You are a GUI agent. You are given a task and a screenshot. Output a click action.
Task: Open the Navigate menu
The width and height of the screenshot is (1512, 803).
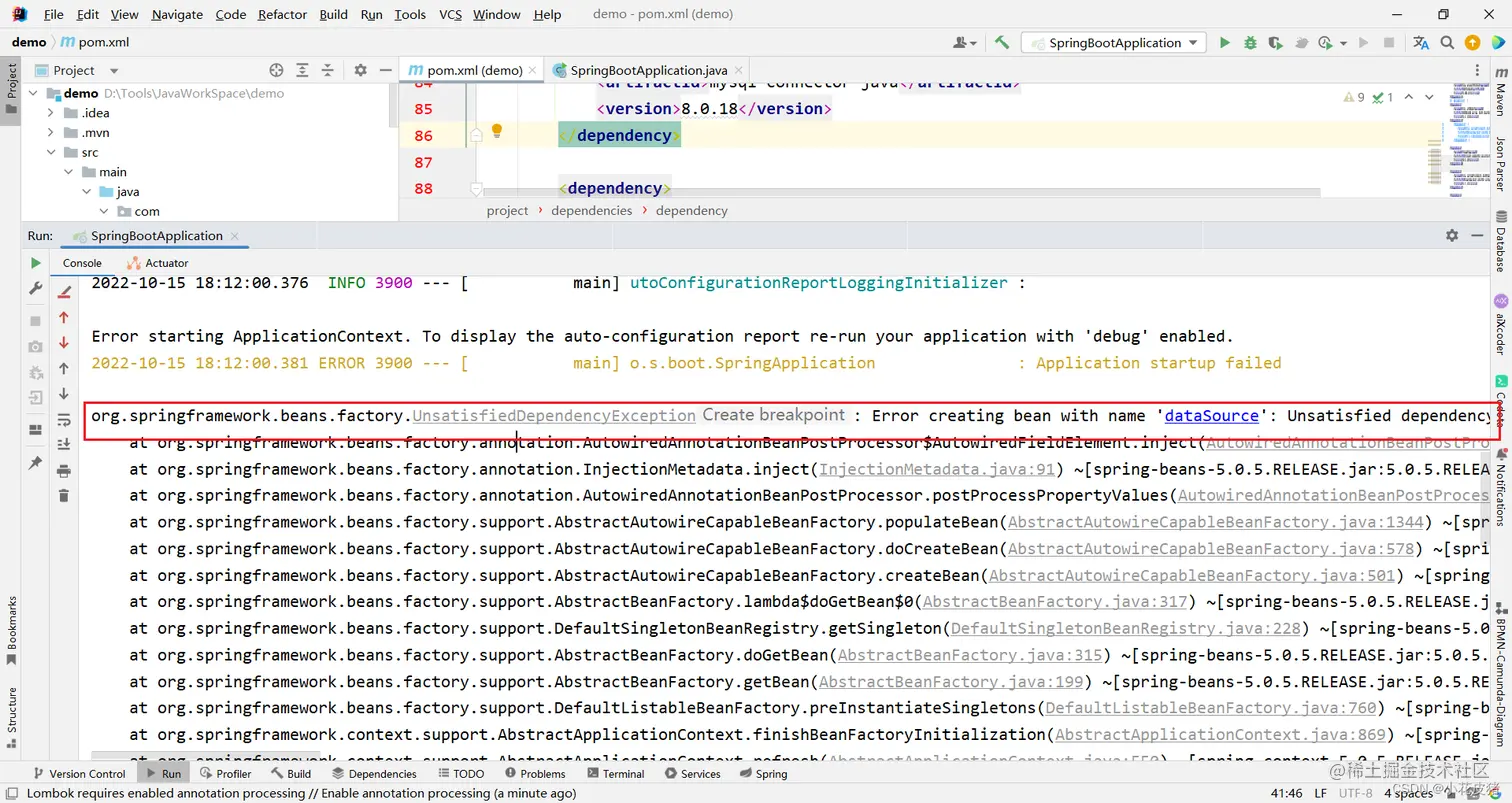[x=177, y=14]
